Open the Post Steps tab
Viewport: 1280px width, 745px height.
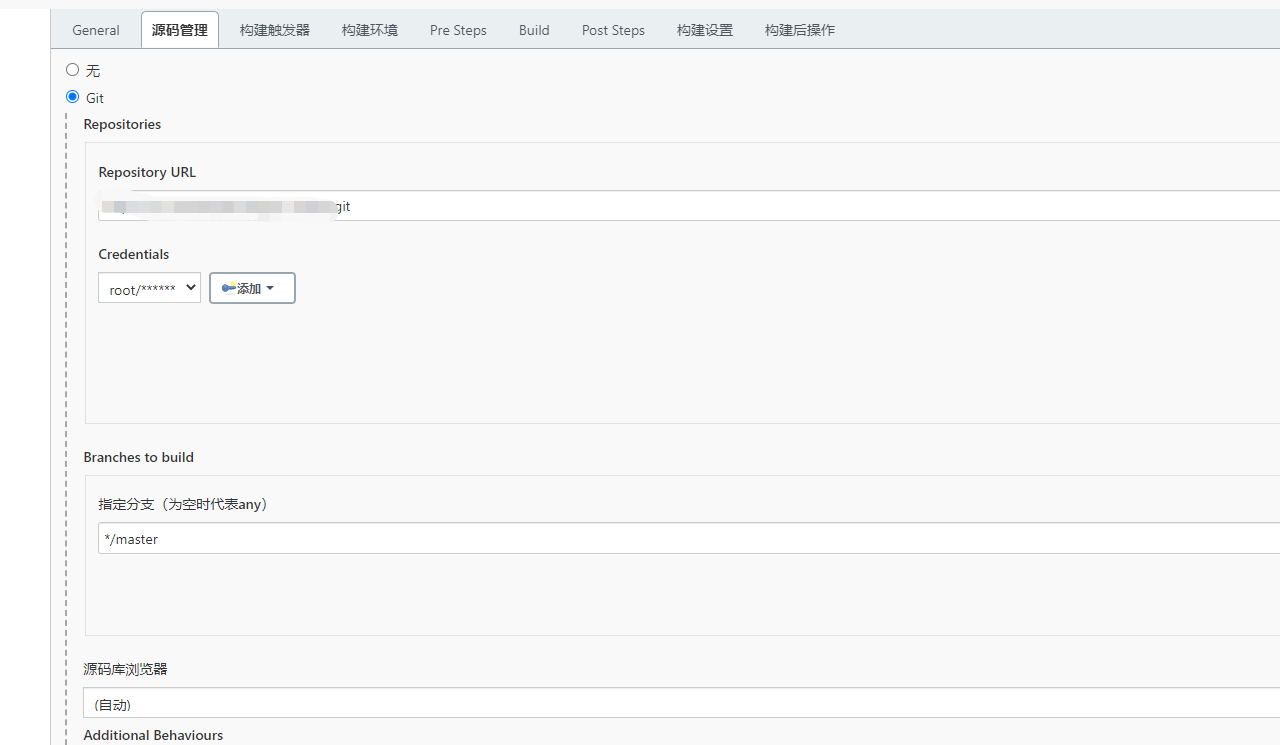click(x=613, y=30)
